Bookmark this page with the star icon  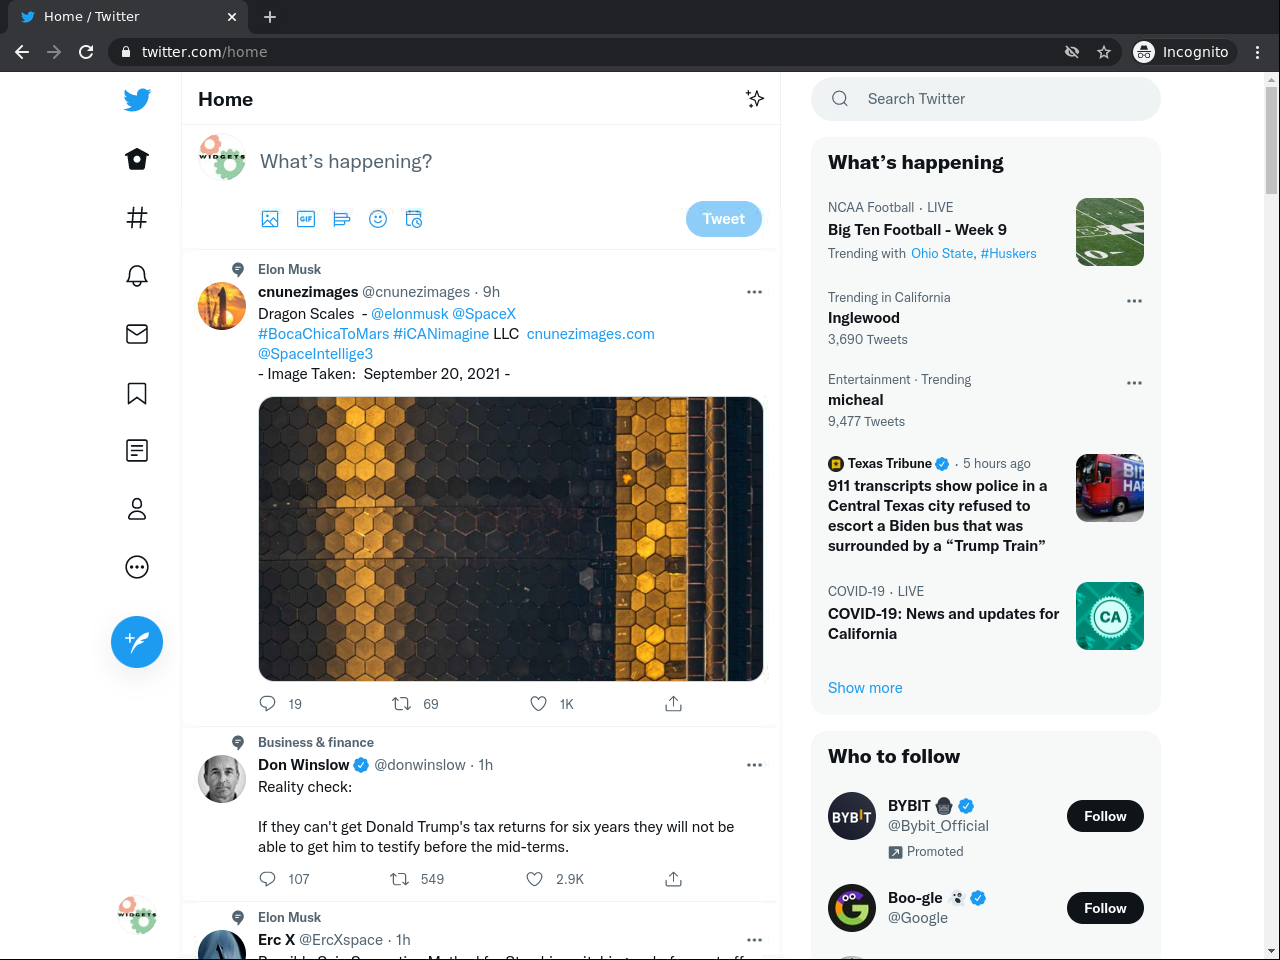coord(1104,52)
